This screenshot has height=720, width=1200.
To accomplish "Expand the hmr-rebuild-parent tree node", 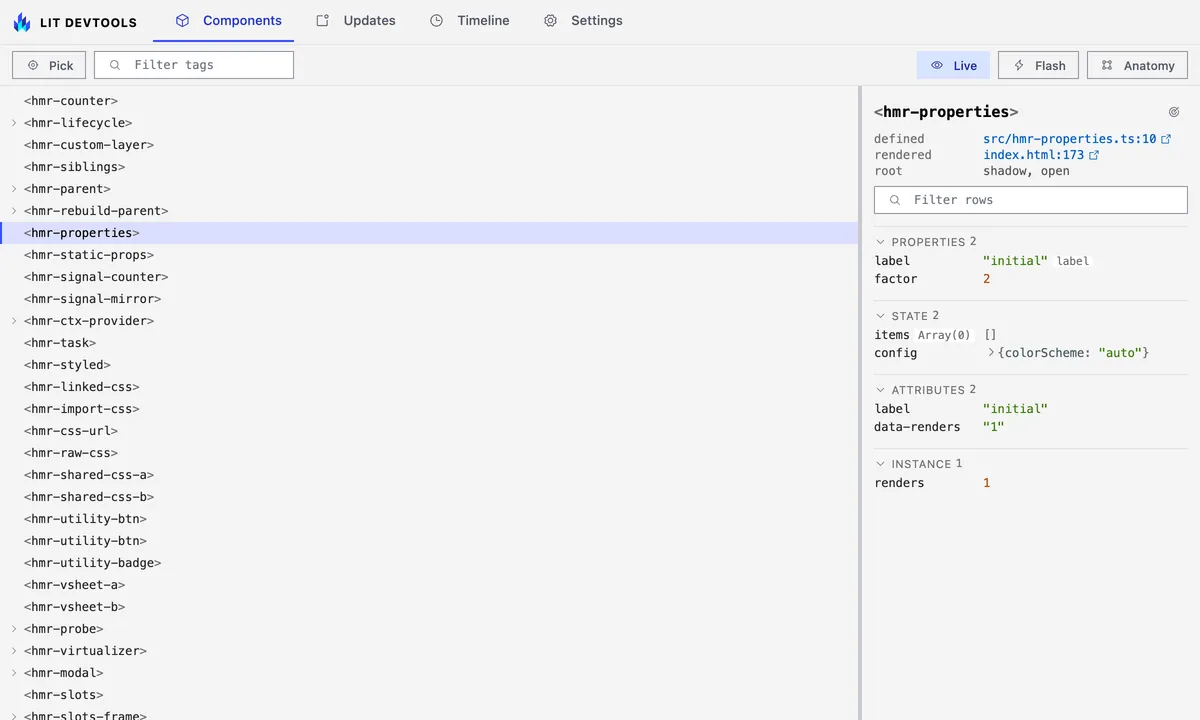I will coord(14,211).
